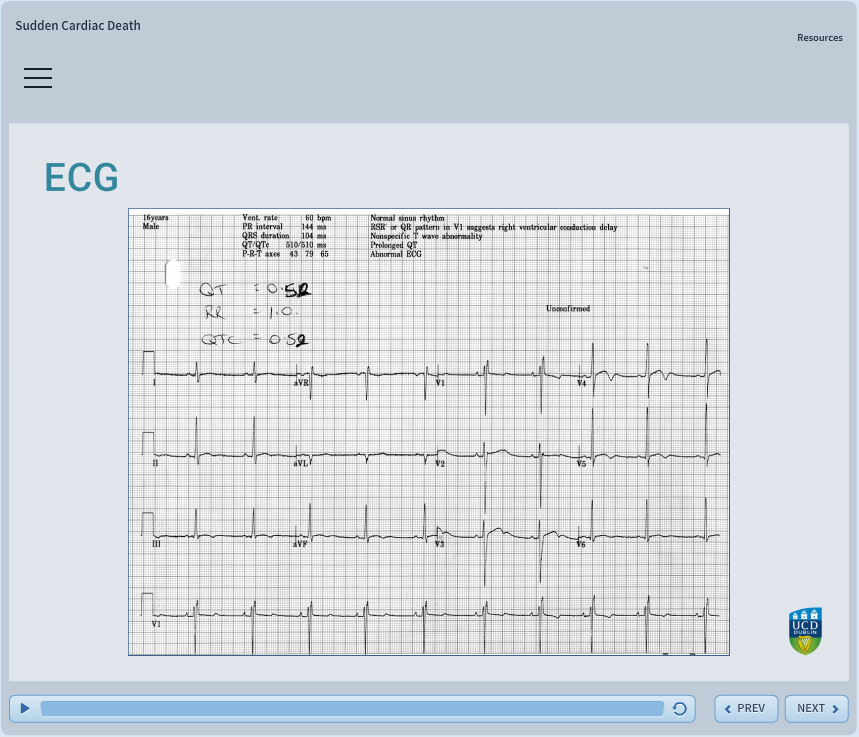859x737 pixels.
Task: Click the Unconfirmed label on the ECG
Action: pos(567,309)
